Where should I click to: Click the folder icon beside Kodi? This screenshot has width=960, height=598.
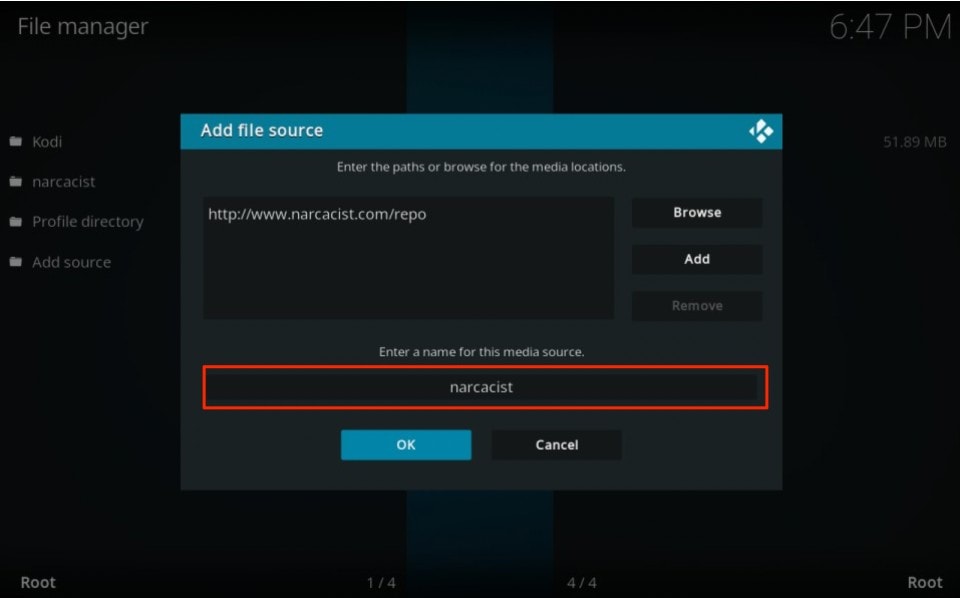click(x=16, y=141)
